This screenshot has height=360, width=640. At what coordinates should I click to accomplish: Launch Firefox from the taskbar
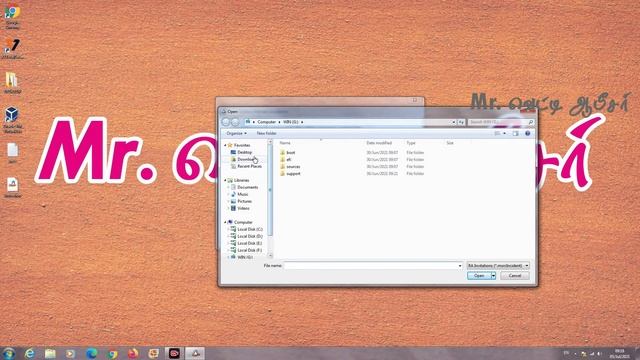133,353
